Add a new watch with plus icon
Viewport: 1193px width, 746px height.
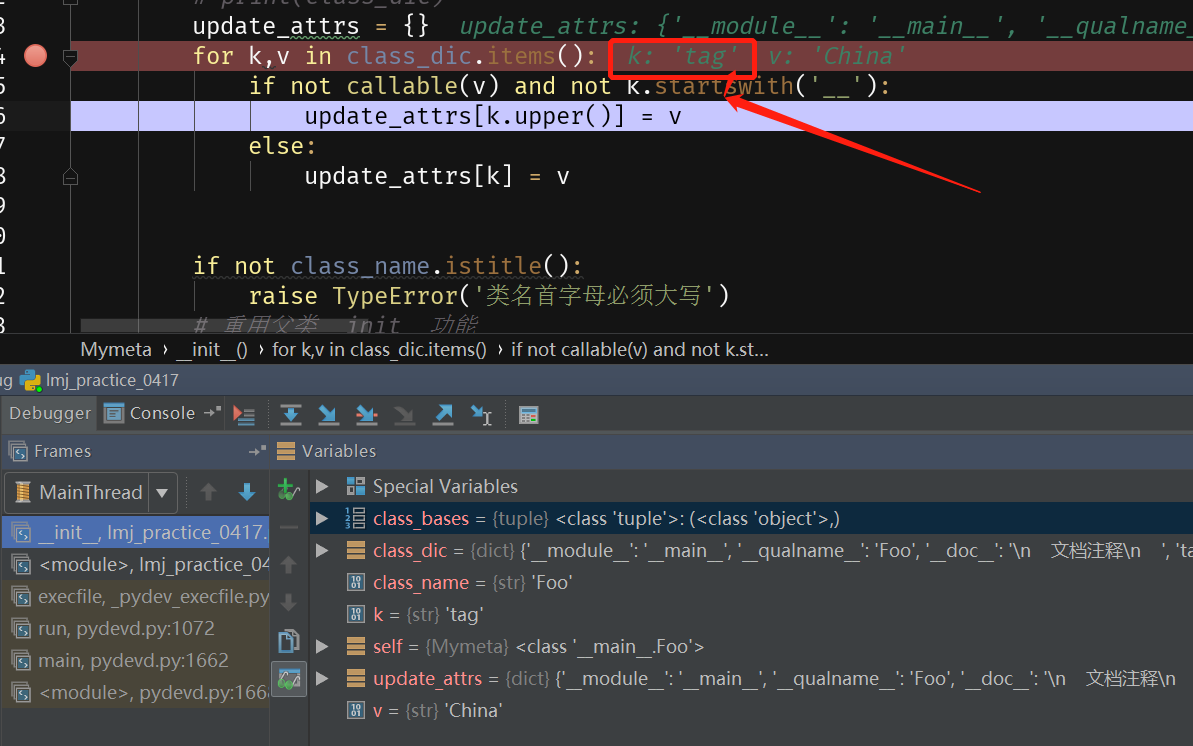[x=288, y=489]
